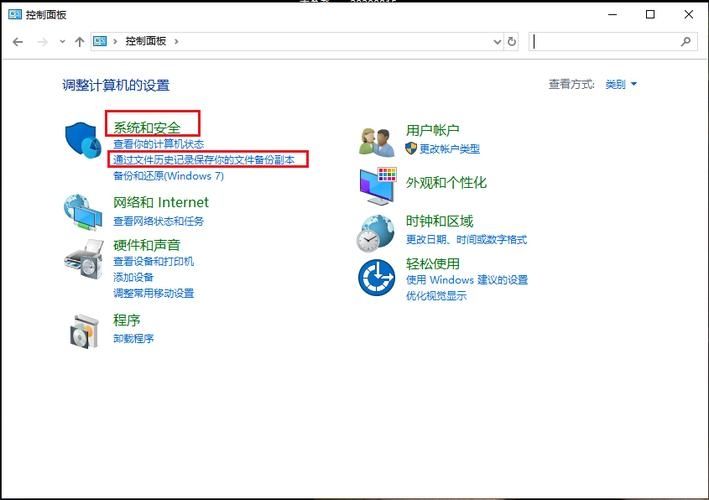The width and height of the screenshot is (709, 500).
Task: Open 外观和个性化 category
Action: point(446,183)
